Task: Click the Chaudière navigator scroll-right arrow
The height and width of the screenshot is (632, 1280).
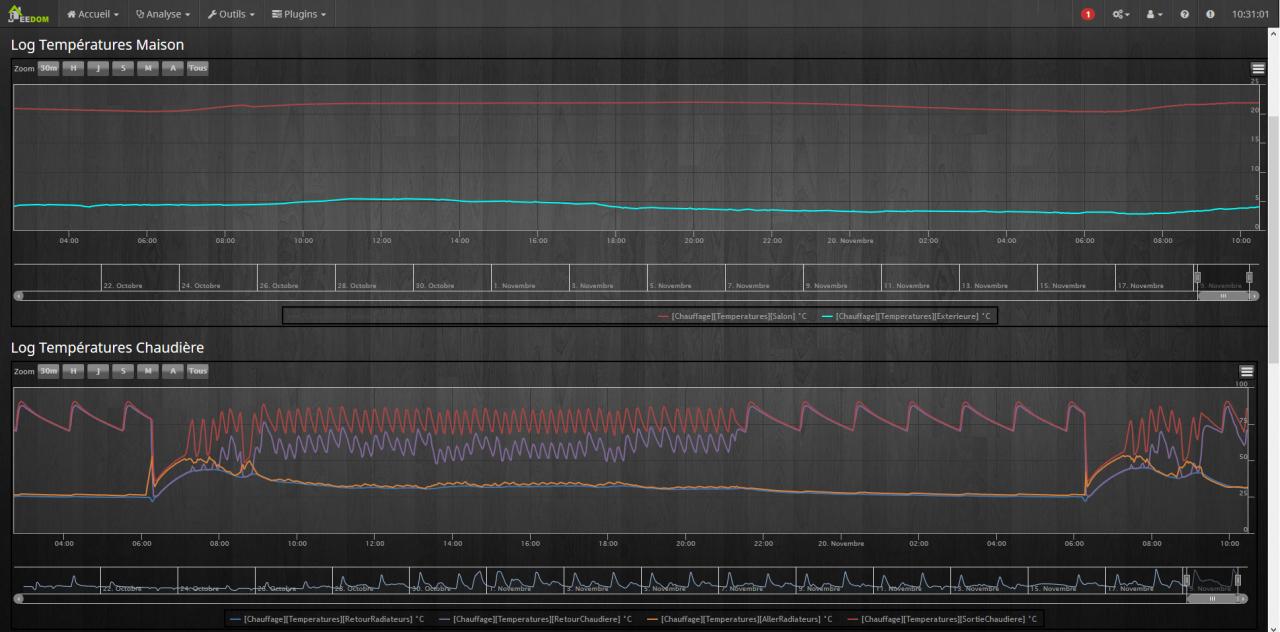Action: tap(1244, 598)
